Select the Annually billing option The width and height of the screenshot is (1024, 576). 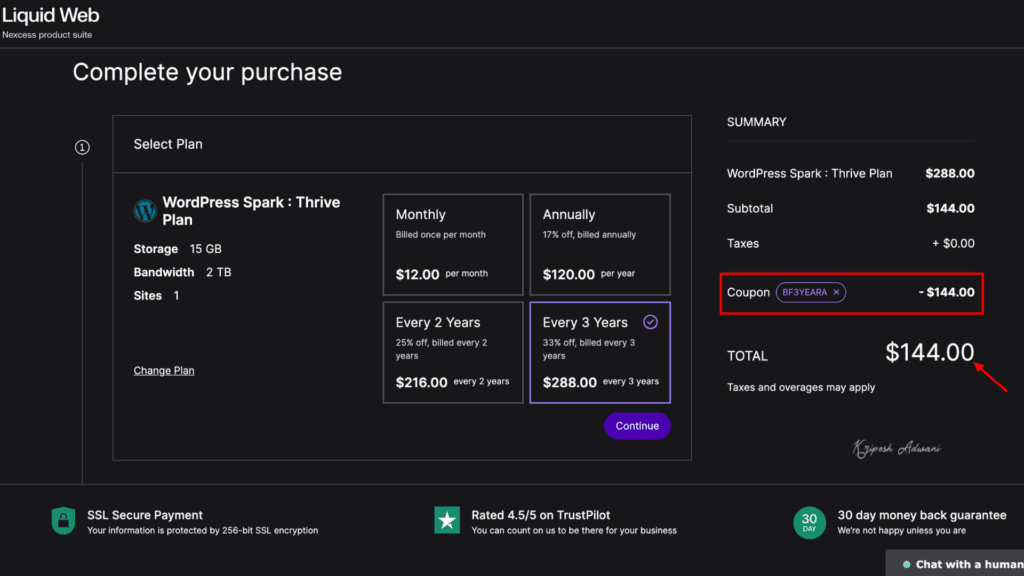[x=600, y=244]
